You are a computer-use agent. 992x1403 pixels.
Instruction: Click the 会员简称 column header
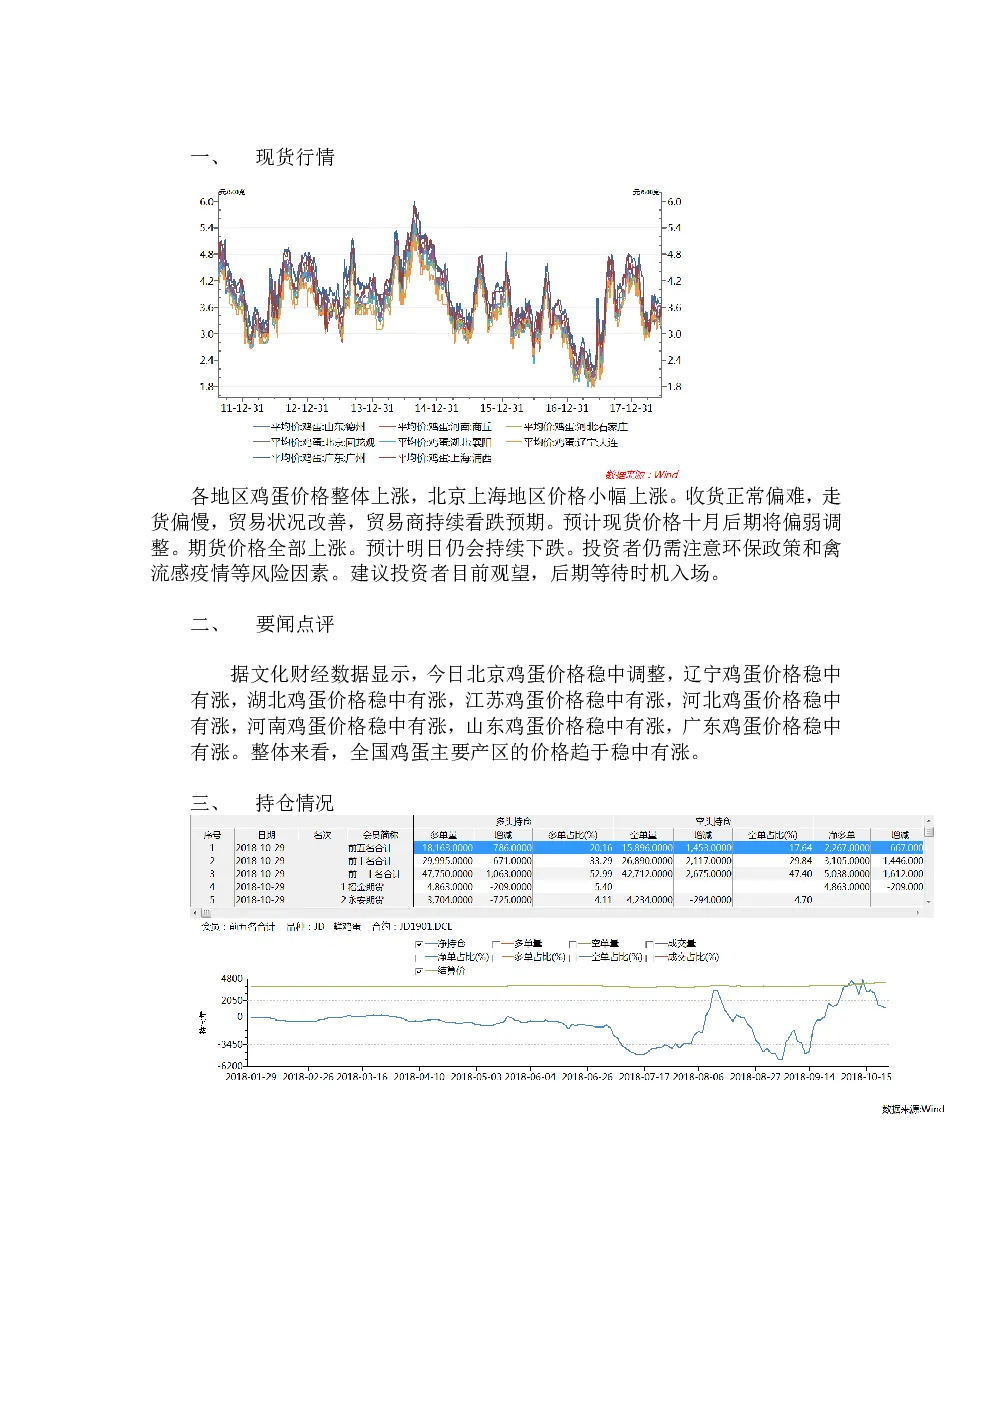point(379,834)
